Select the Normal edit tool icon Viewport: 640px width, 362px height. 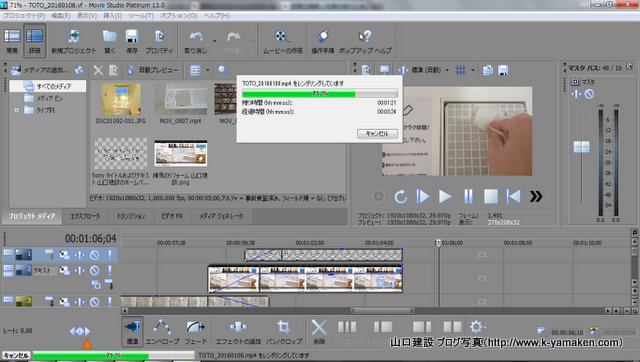pyautogui.click(x=132, y=331)
